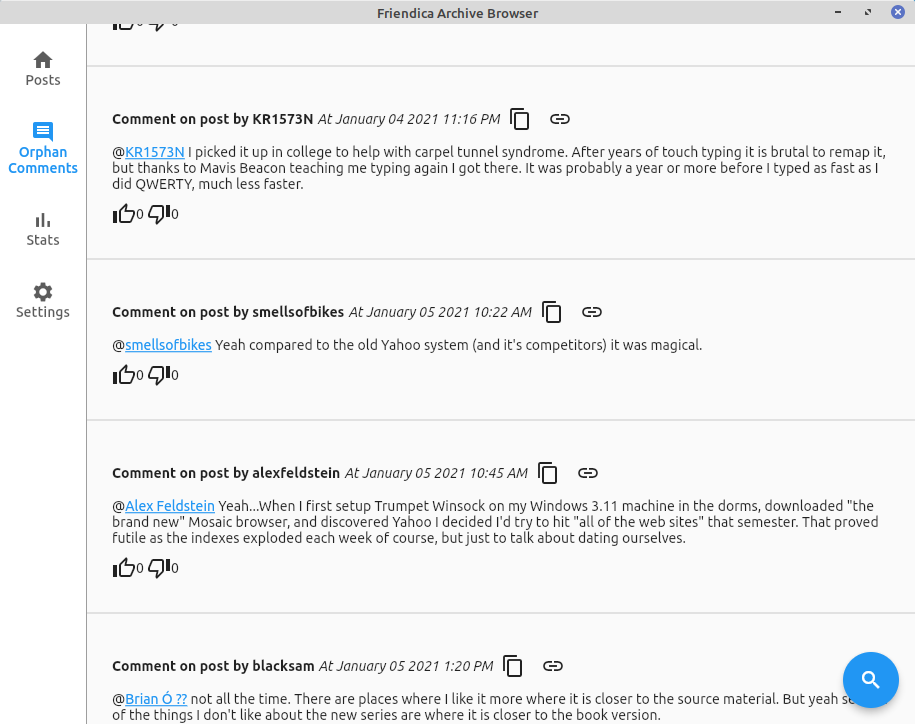Click the Brian Ó mention link
The width and height of the screenshot is (915, 724).
click(156, 699)
